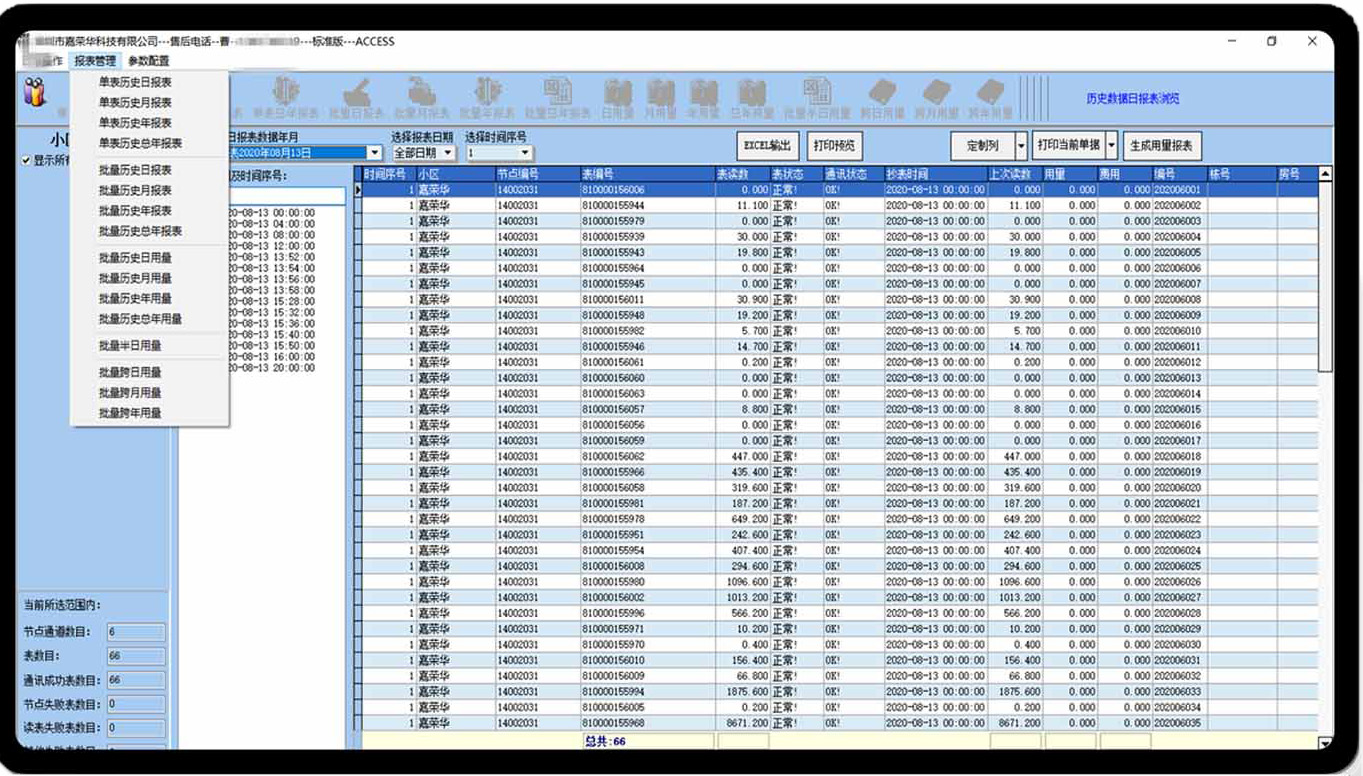Click the 生成用量报表 button

tap(1161, 146)
